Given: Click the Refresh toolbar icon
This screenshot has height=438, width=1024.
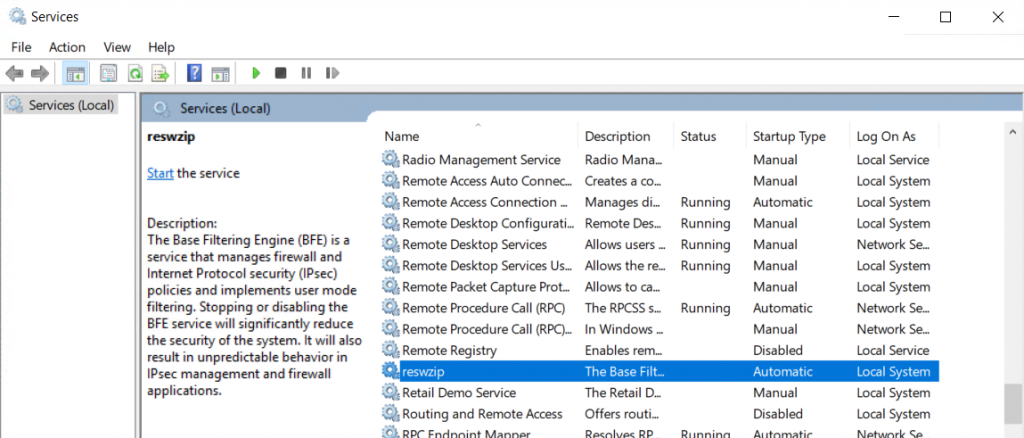Looking at the screenshot, I should click(135, 73).
